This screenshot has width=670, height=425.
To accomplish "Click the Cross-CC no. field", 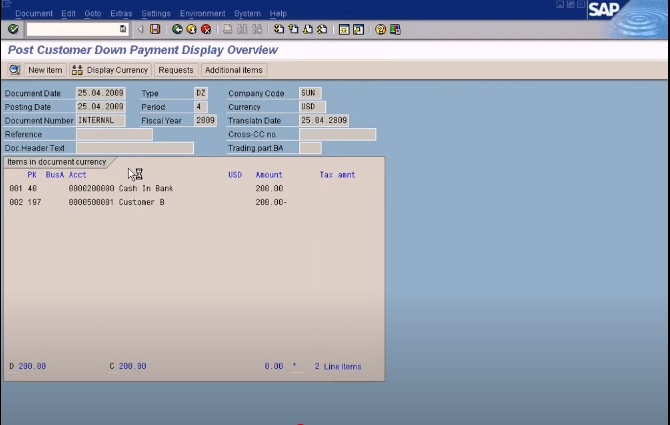I will click(338, 134).
